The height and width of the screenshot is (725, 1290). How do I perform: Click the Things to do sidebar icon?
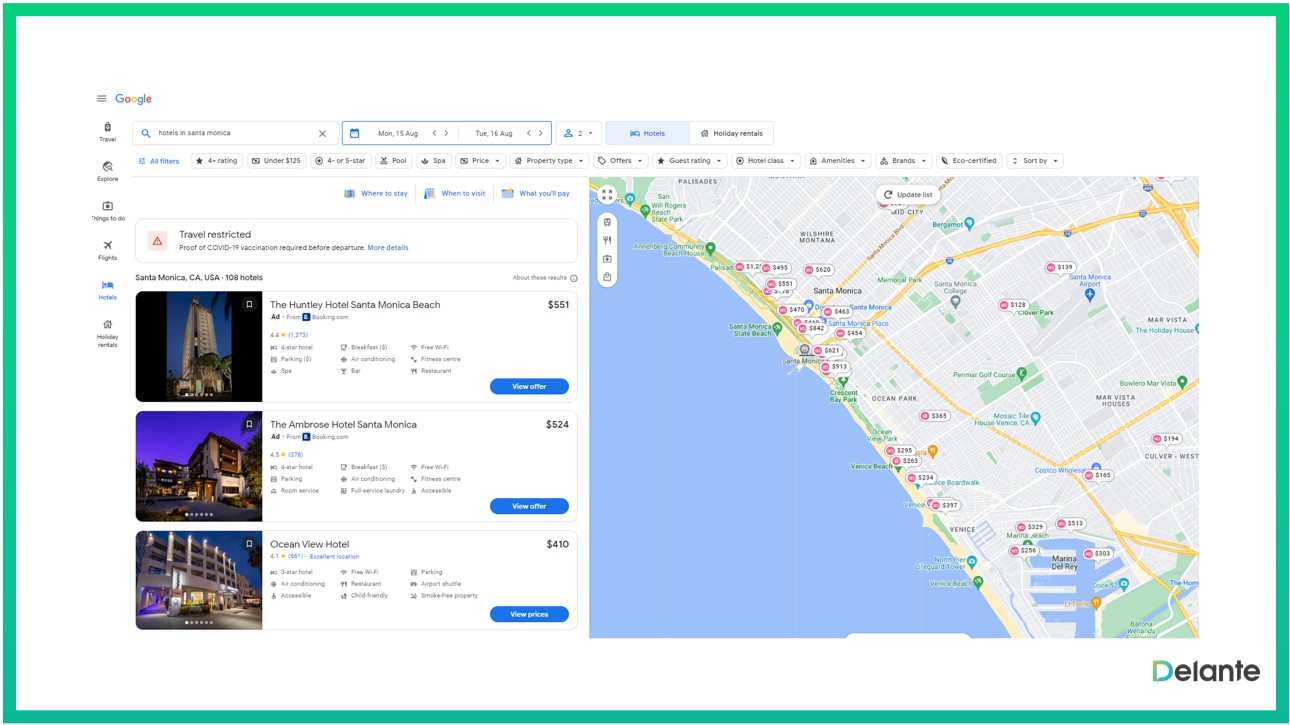click(x=107, y=207)
